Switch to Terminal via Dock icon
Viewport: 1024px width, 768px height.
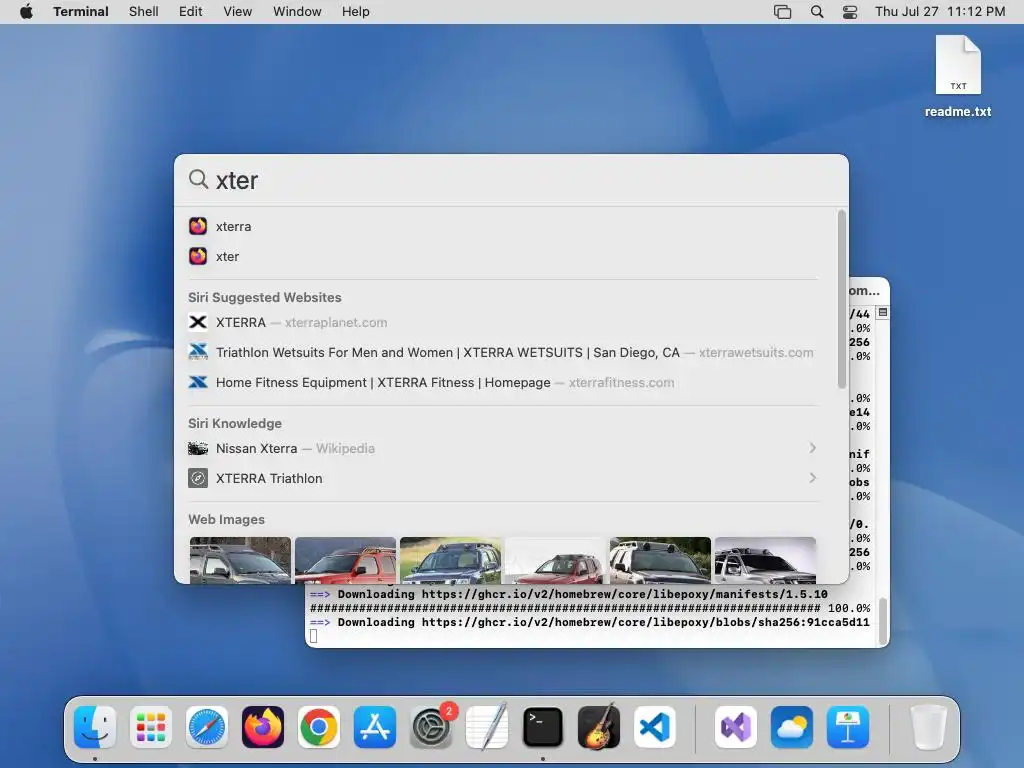(x=543, y=727)
